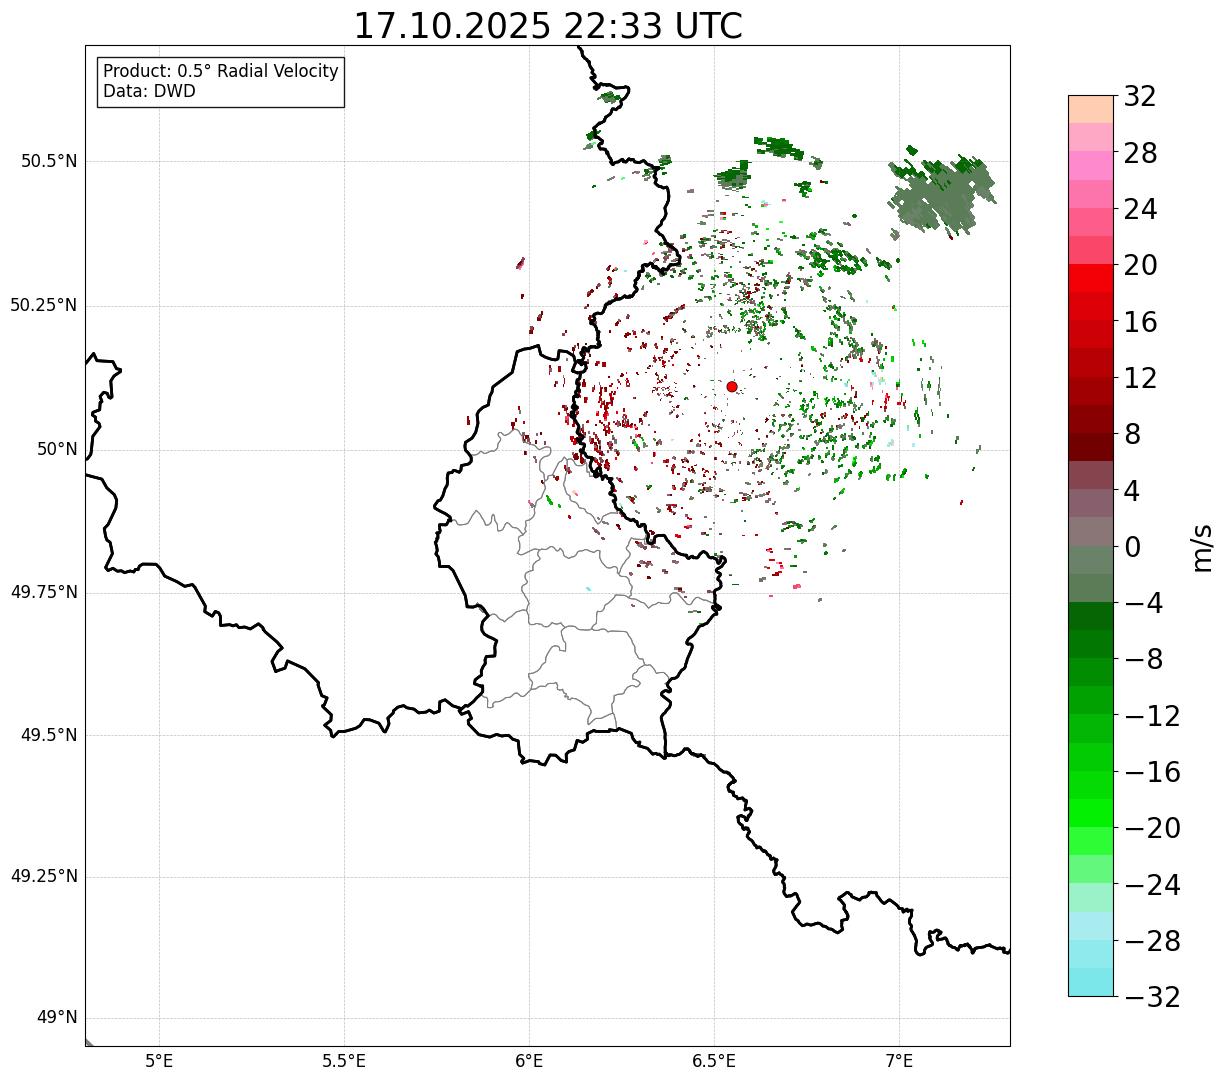The height and width of the screenshot is (1081, 1225).
Task: Click the latitude label "49.5°N"
Action: [49, 735]
